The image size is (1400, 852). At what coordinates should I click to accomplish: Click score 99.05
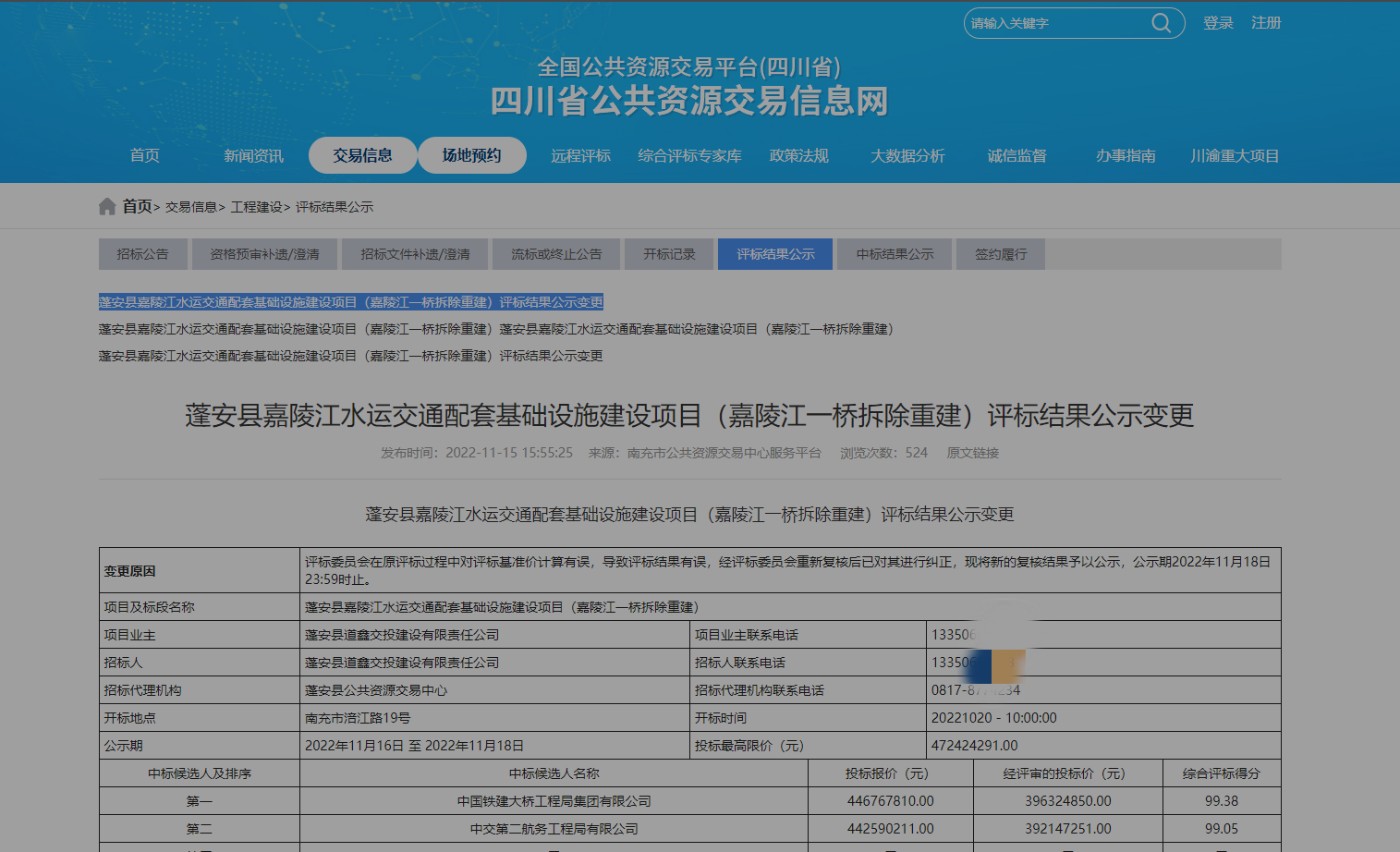1221,829
